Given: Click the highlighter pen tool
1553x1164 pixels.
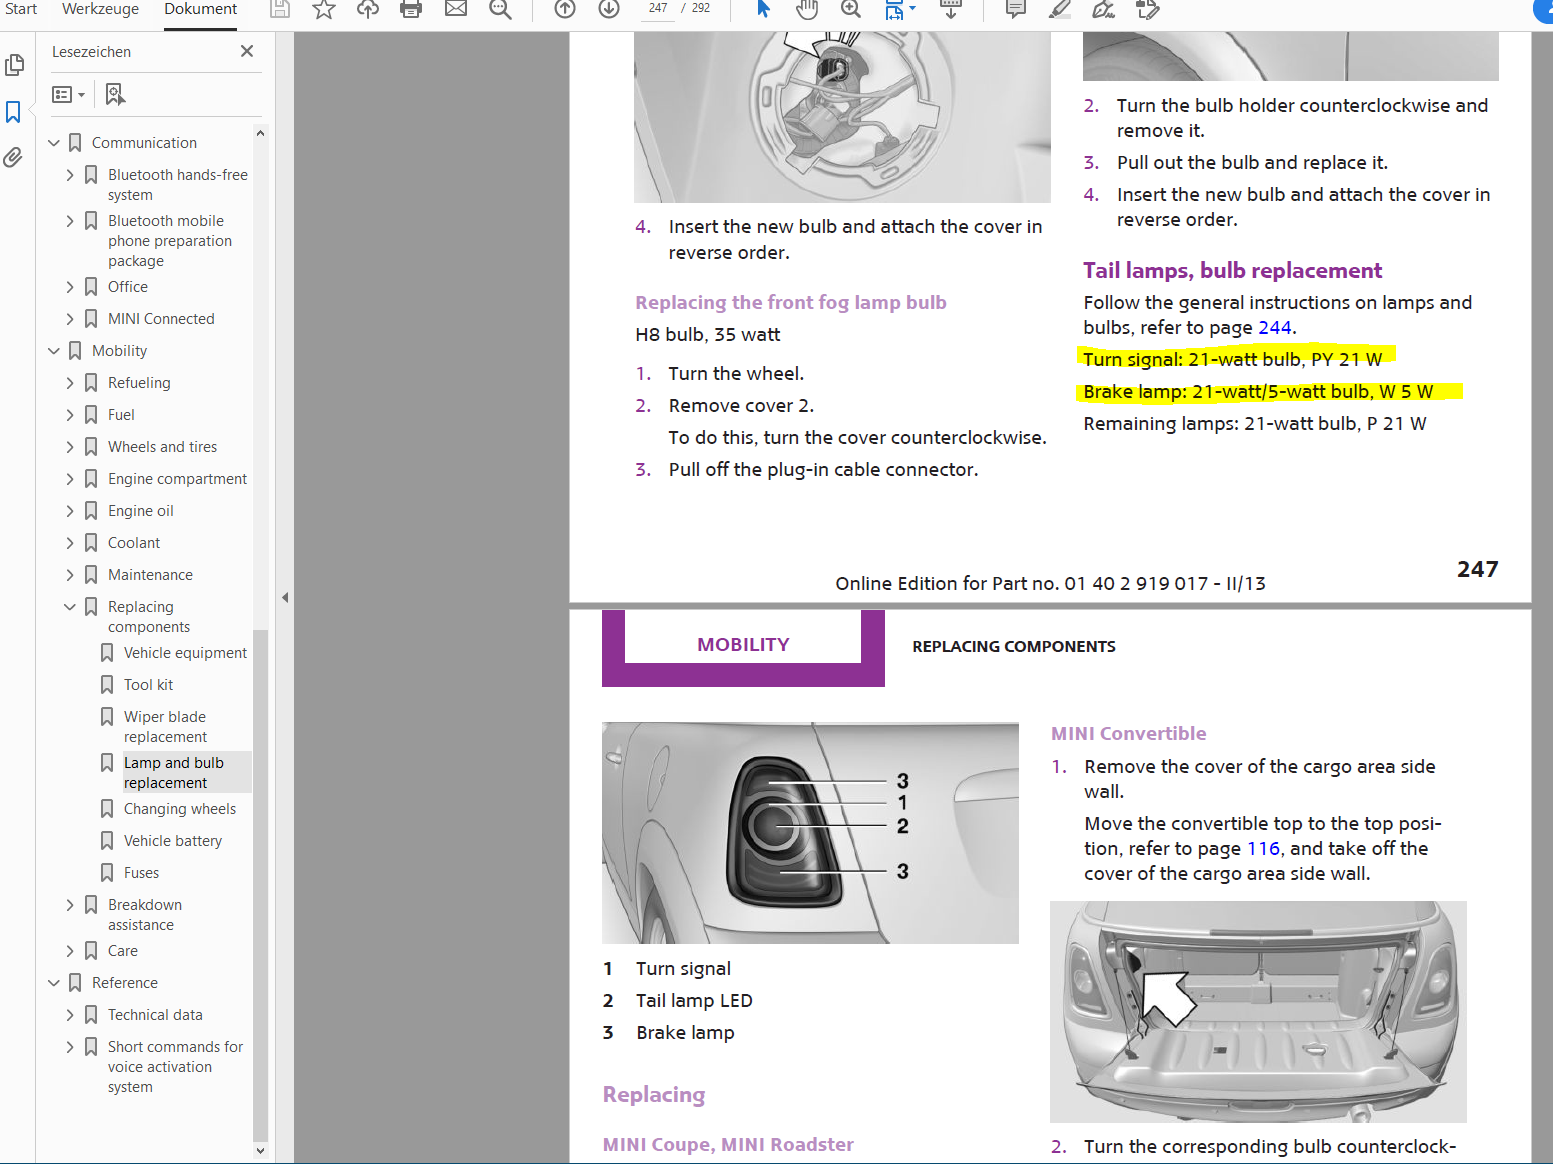Looking at the screenshot, I should [x=1060, y=10].
